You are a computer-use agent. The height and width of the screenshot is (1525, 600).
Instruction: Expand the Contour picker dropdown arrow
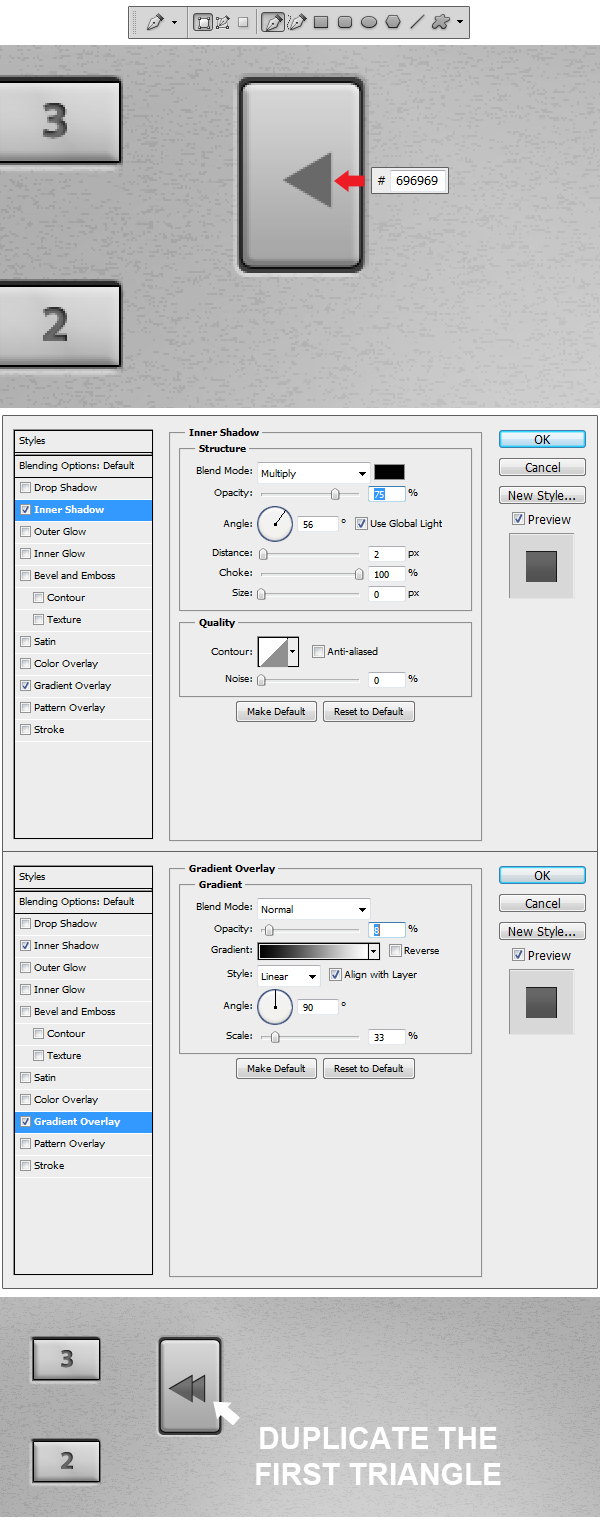(293, 652)
